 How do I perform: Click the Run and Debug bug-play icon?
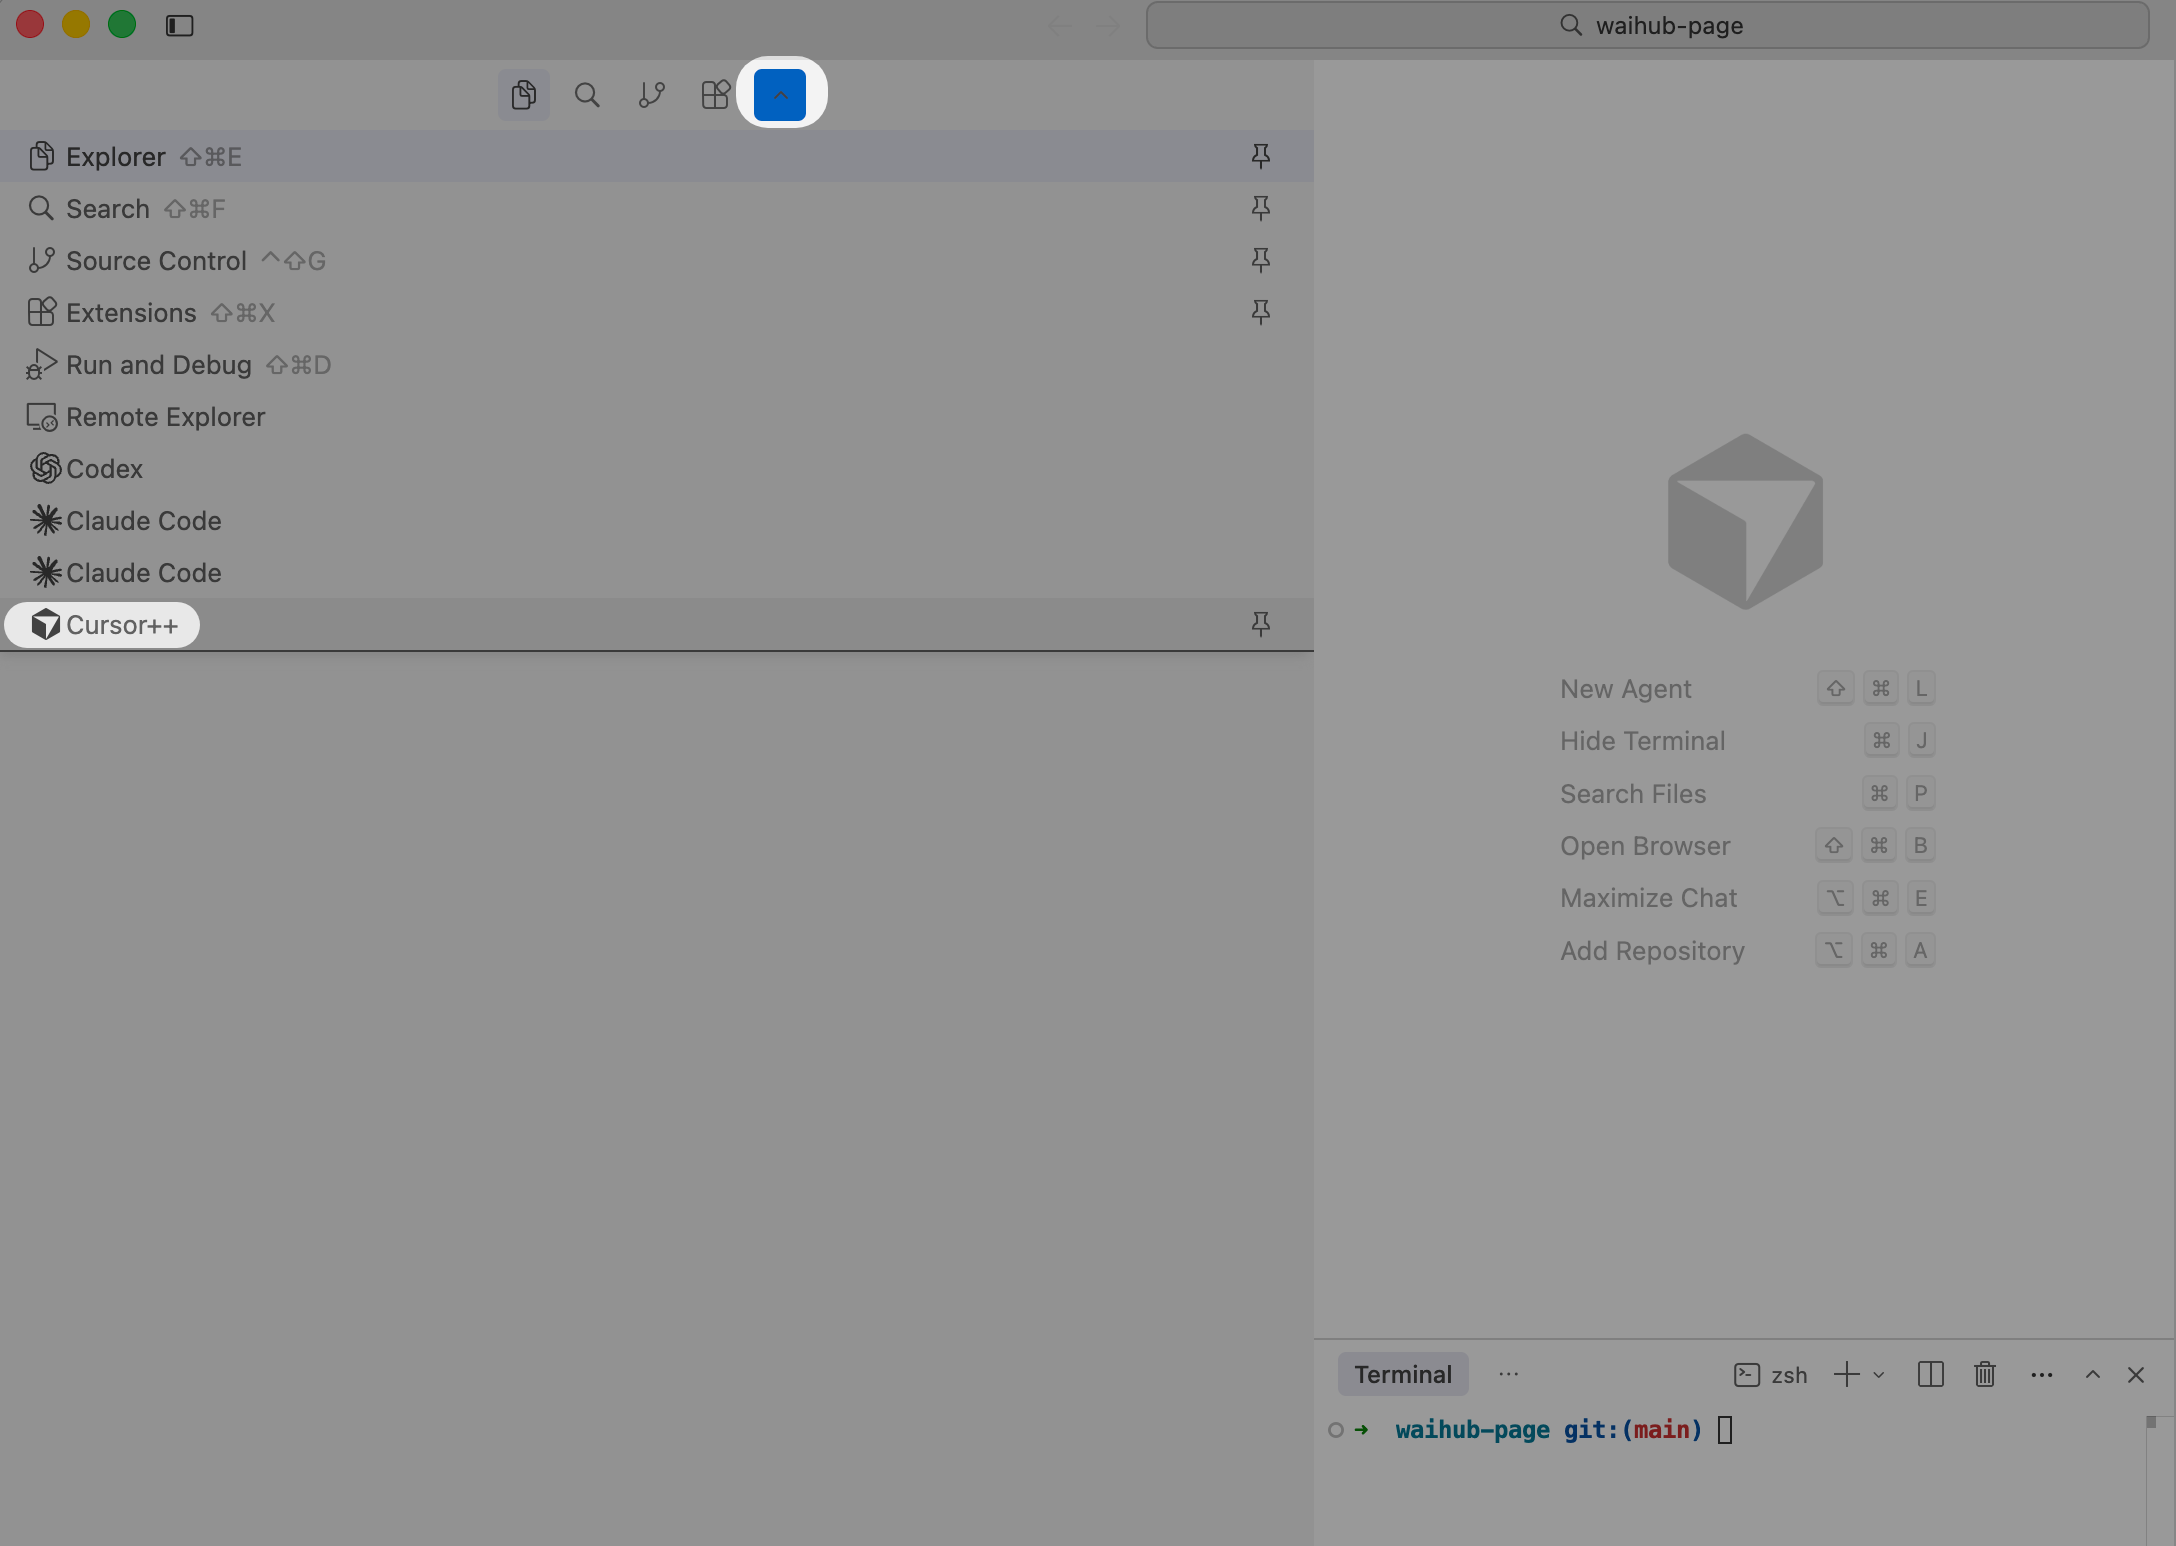tap(41, 364)
